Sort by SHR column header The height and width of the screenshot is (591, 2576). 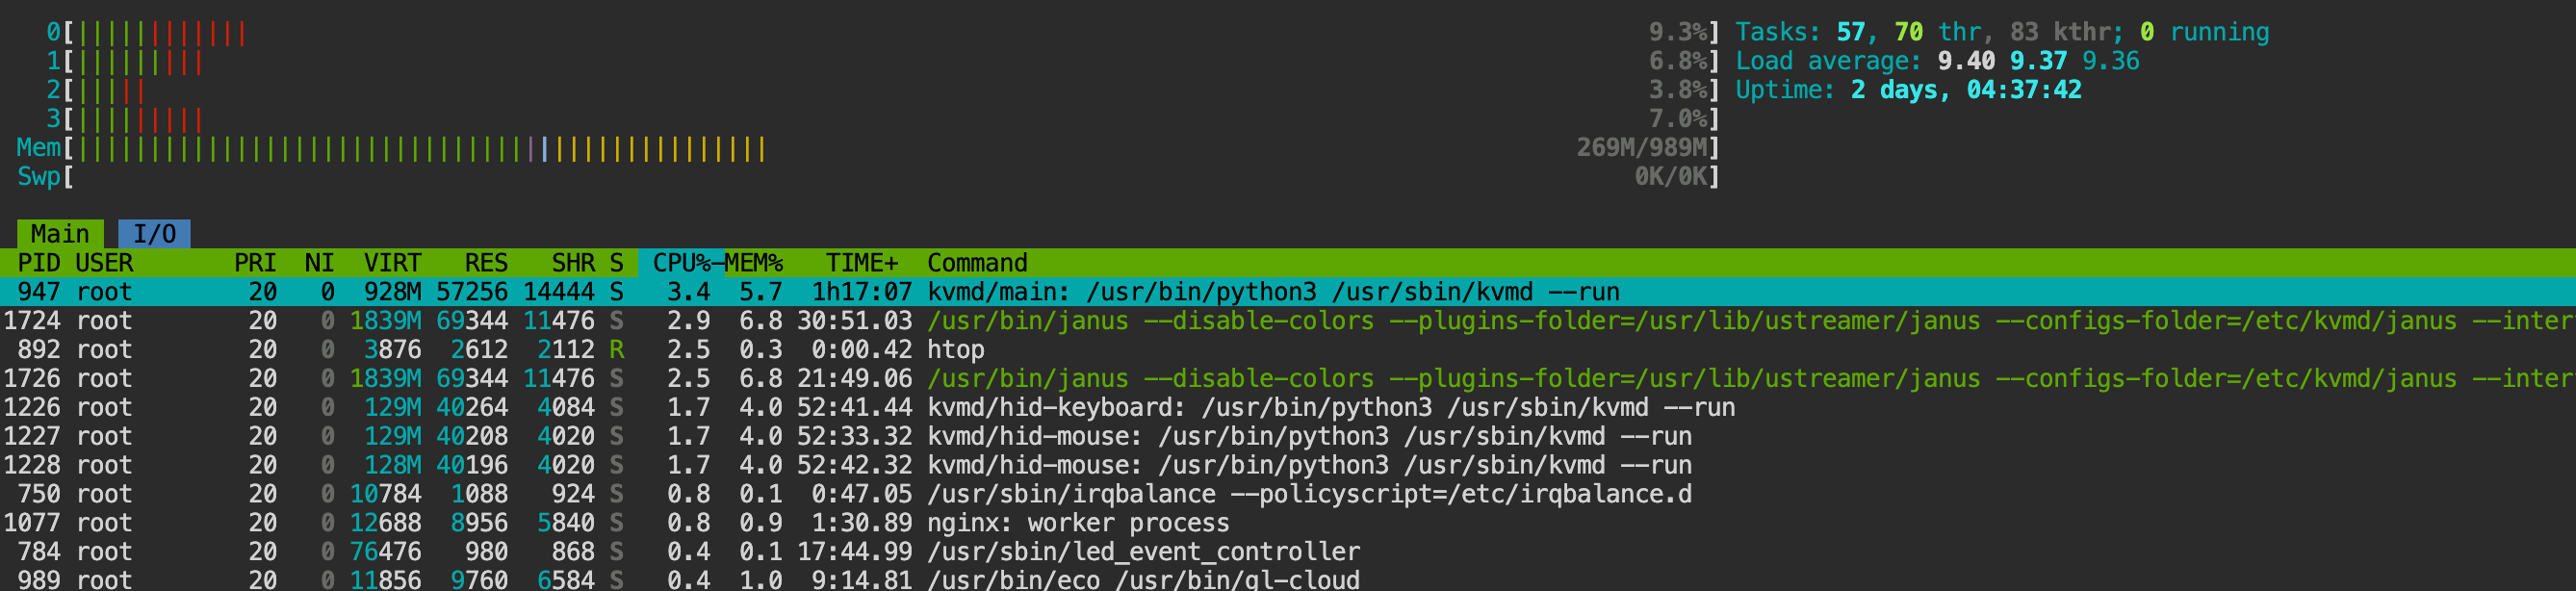tap(573, 263)
